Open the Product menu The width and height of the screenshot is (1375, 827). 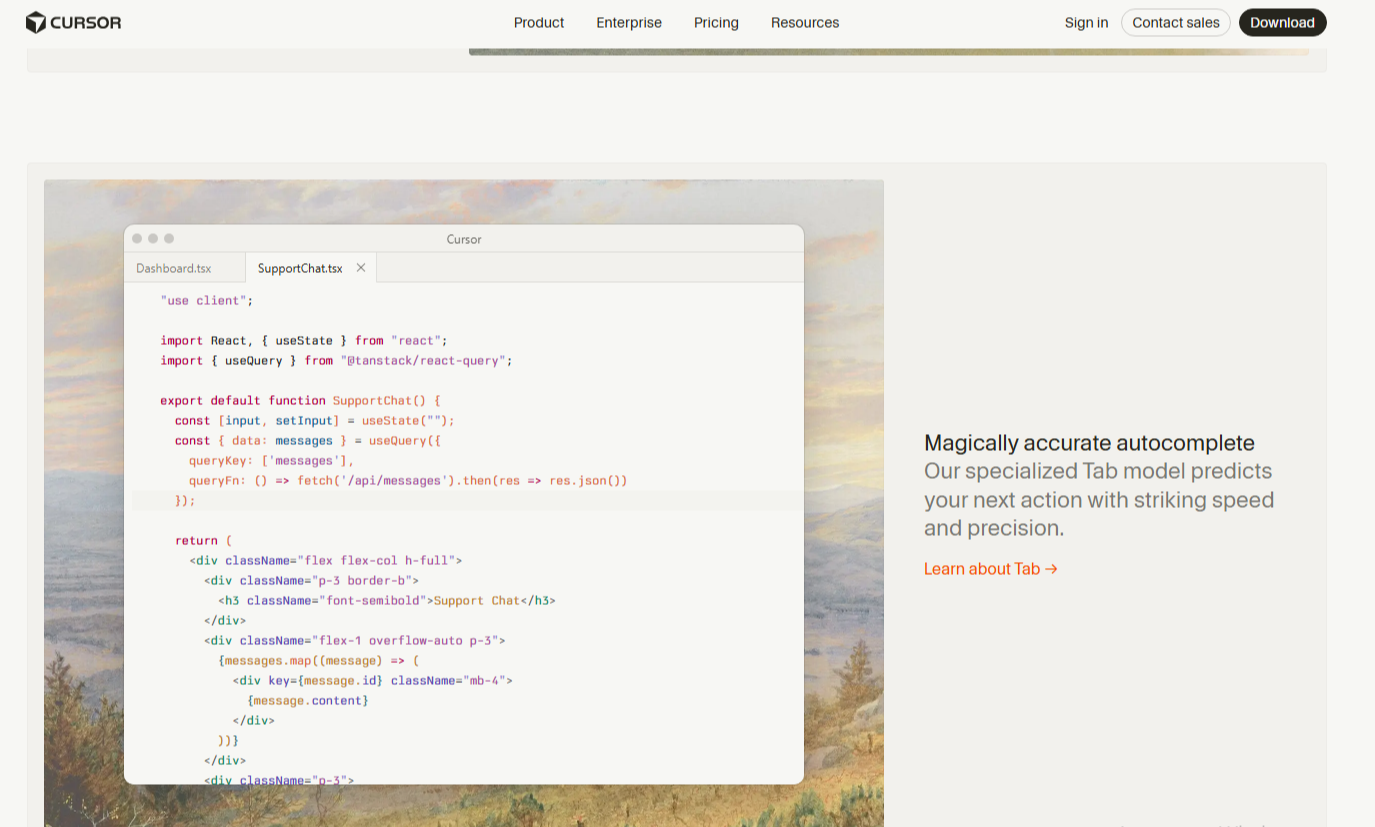click(539, 22)
